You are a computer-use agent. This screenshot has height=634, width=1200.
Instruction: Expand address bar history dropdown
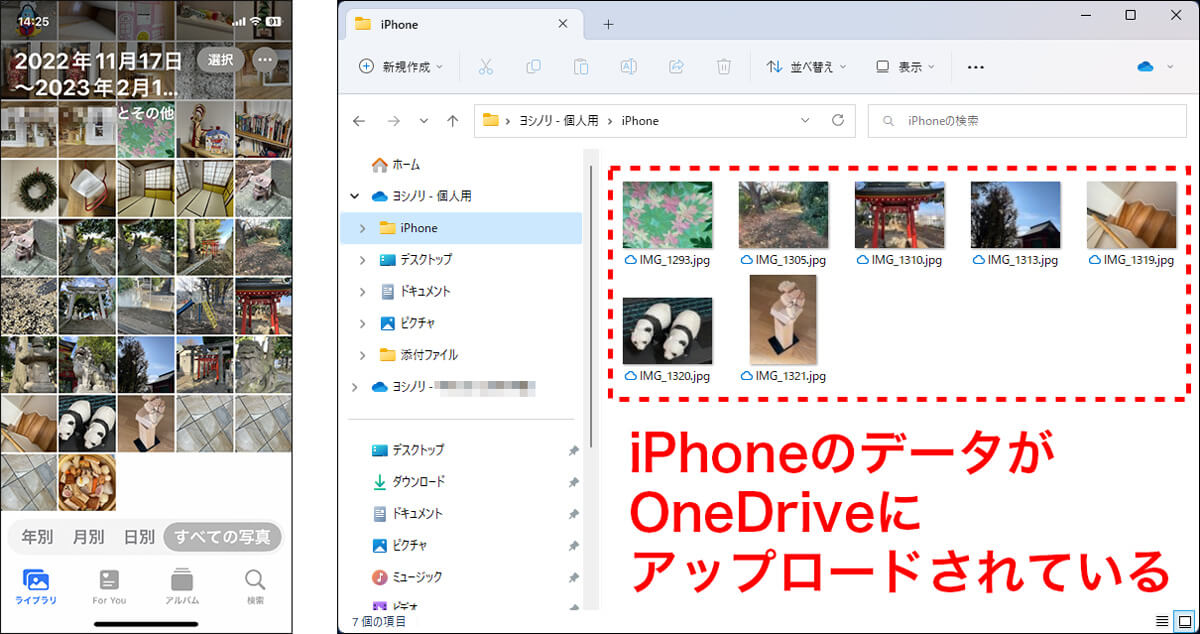806,121
